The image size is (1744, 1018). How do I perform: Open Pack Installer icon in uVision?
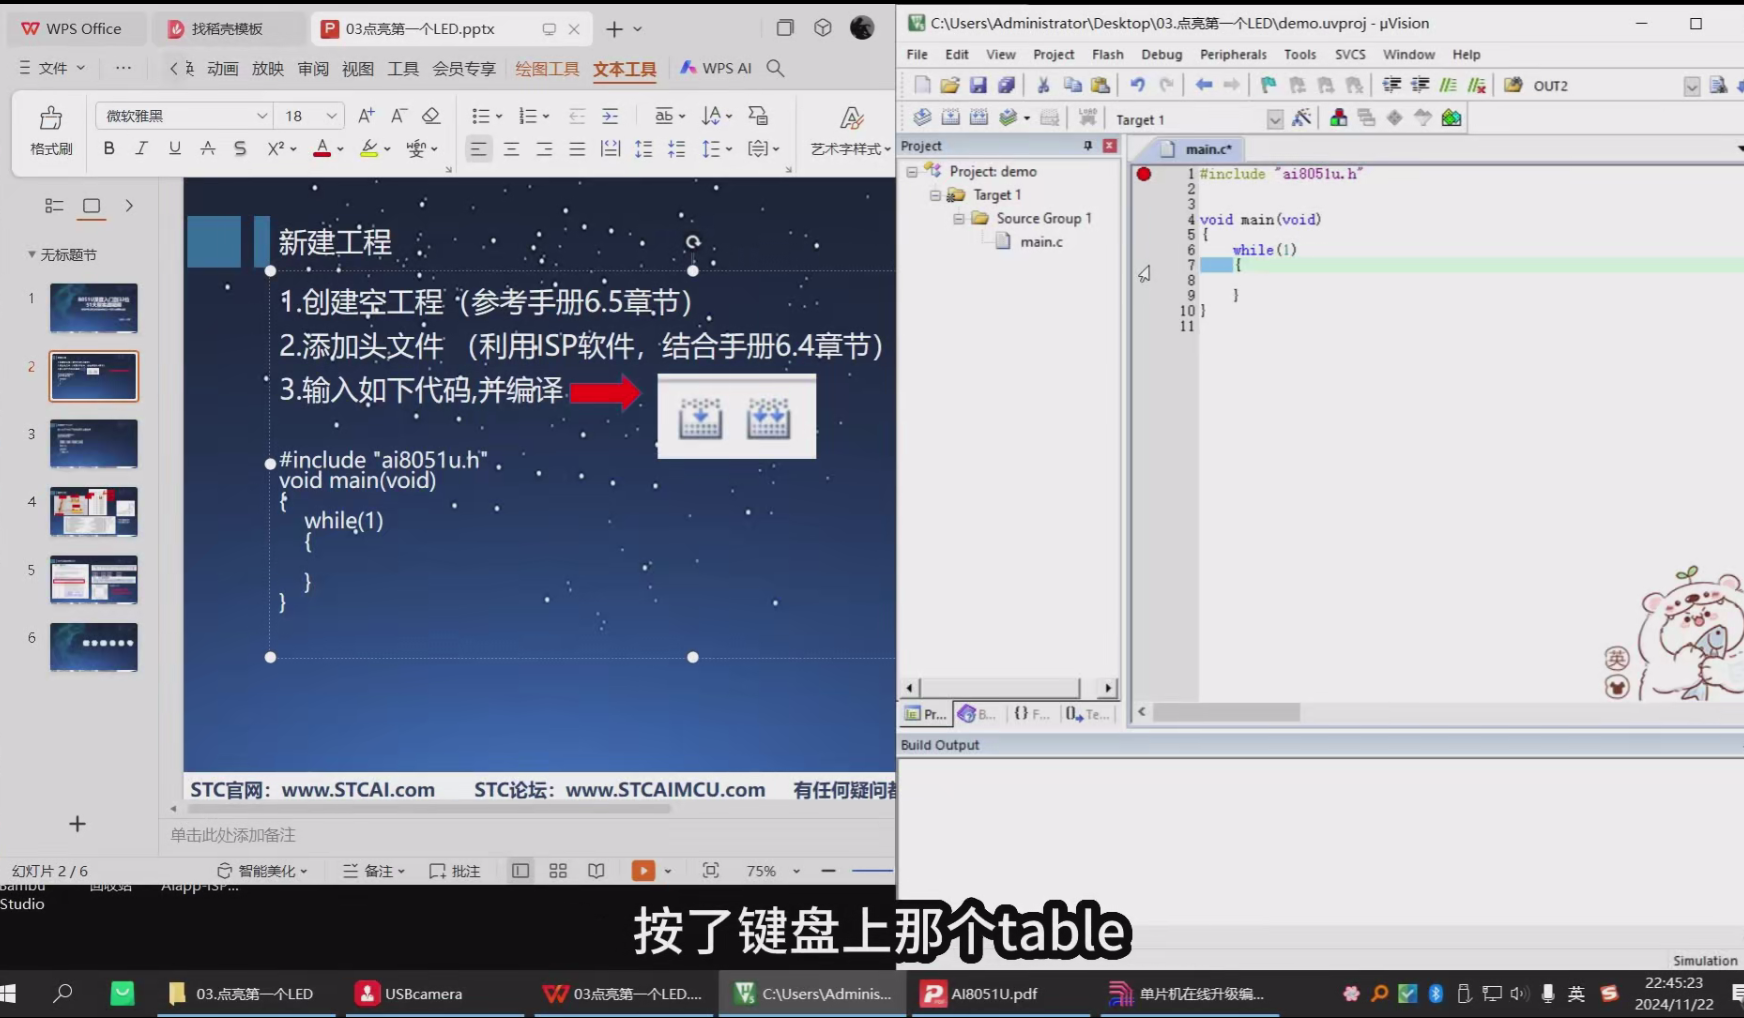(1451, 118)
